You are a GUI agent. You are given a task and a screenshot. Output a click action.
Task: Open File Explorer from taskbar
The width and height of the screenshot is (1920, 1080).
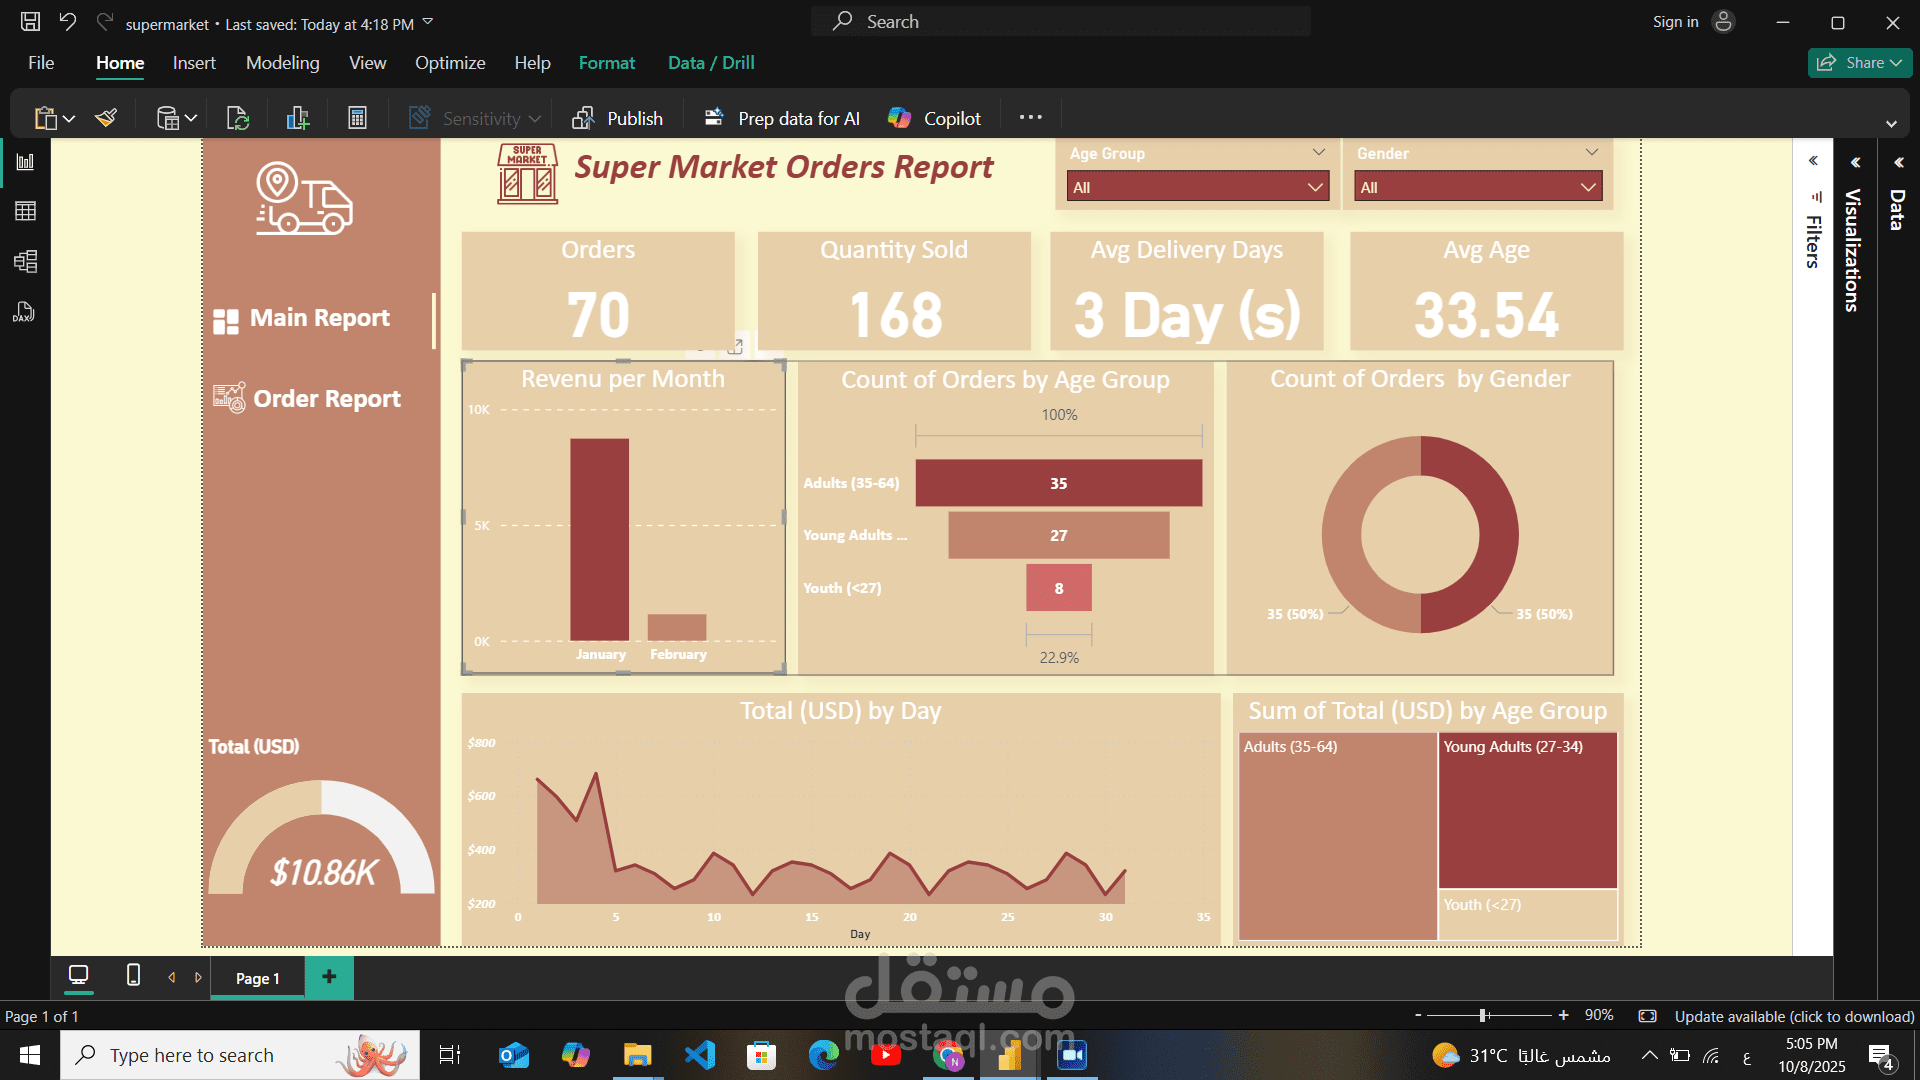[637, 1055]
